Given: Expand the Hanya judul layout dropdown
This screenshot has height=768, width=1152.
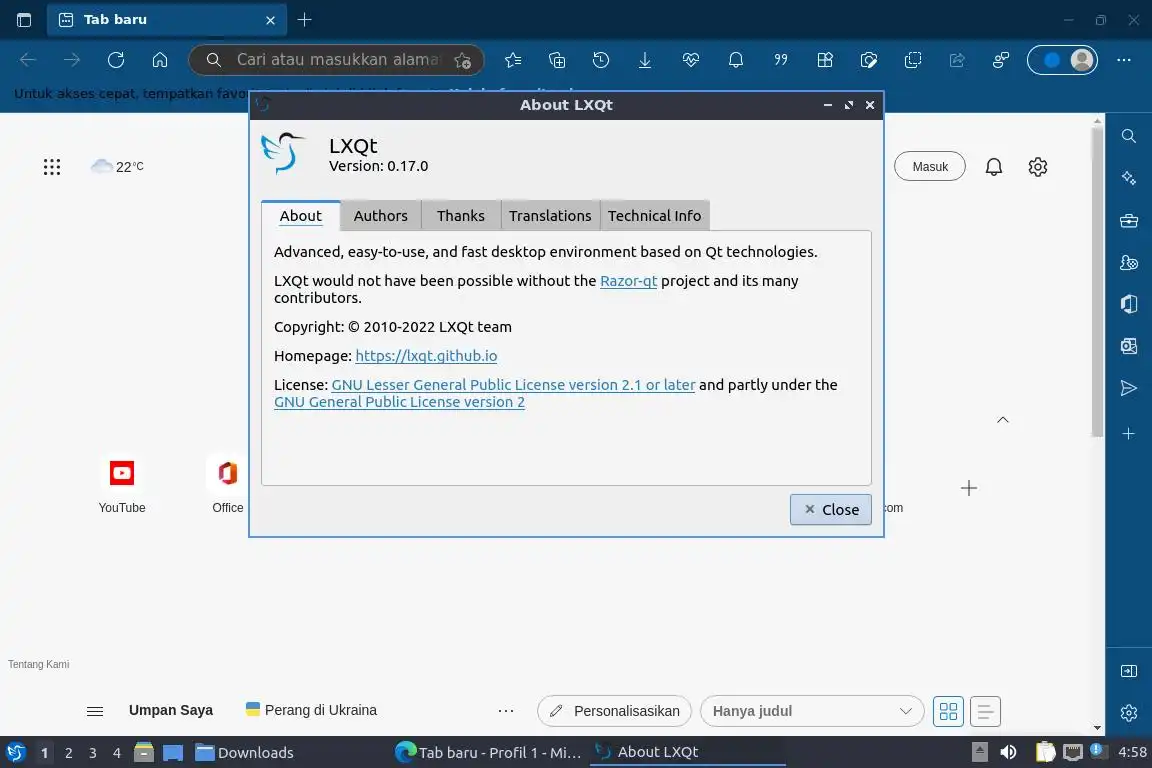Looking at the screenshot, I should coord(812,711).
